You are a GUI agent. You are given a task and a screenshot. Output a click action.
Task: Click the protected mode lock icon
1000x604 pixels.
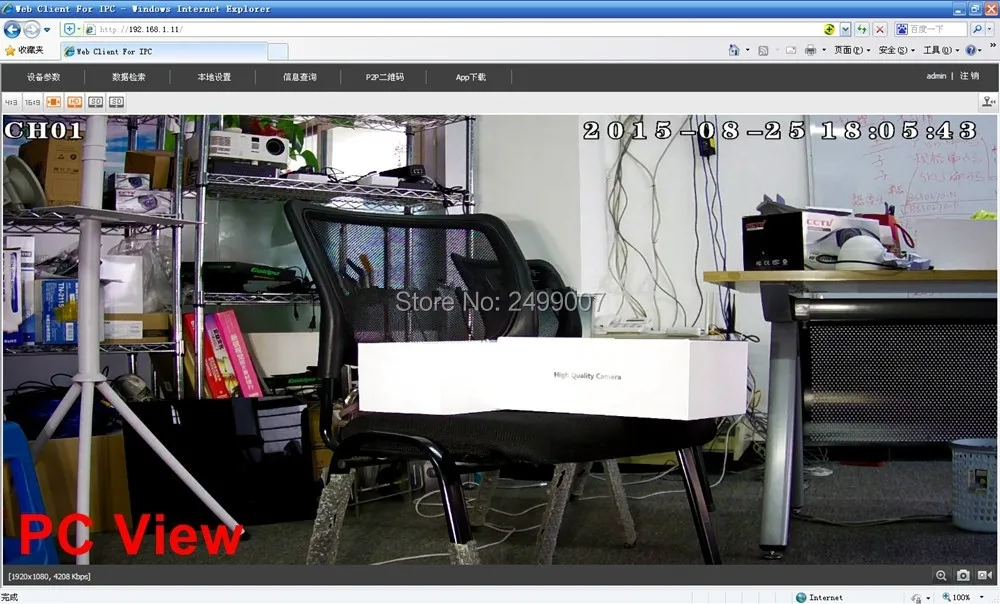[x=916, y=598]
